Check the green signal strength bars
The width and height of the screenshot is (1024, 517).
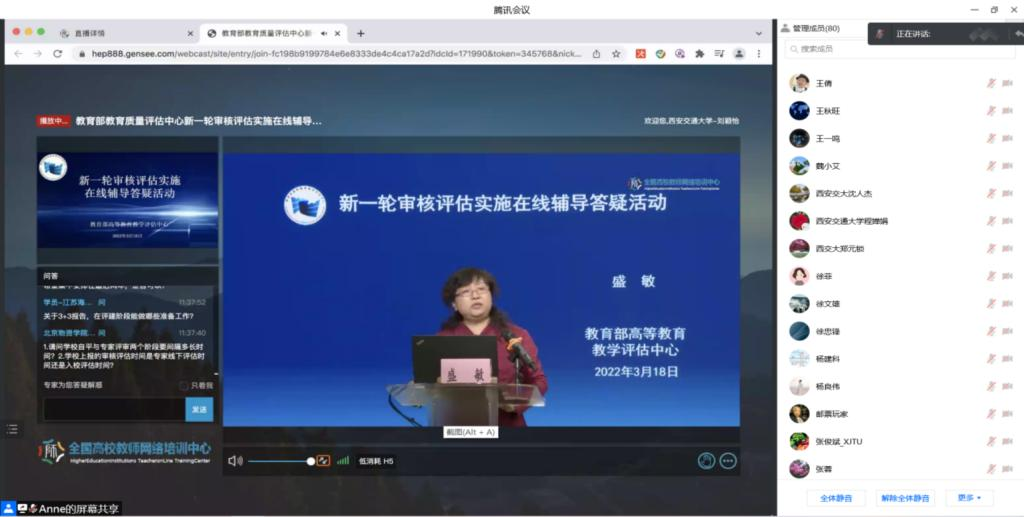(x=343, y=461)
